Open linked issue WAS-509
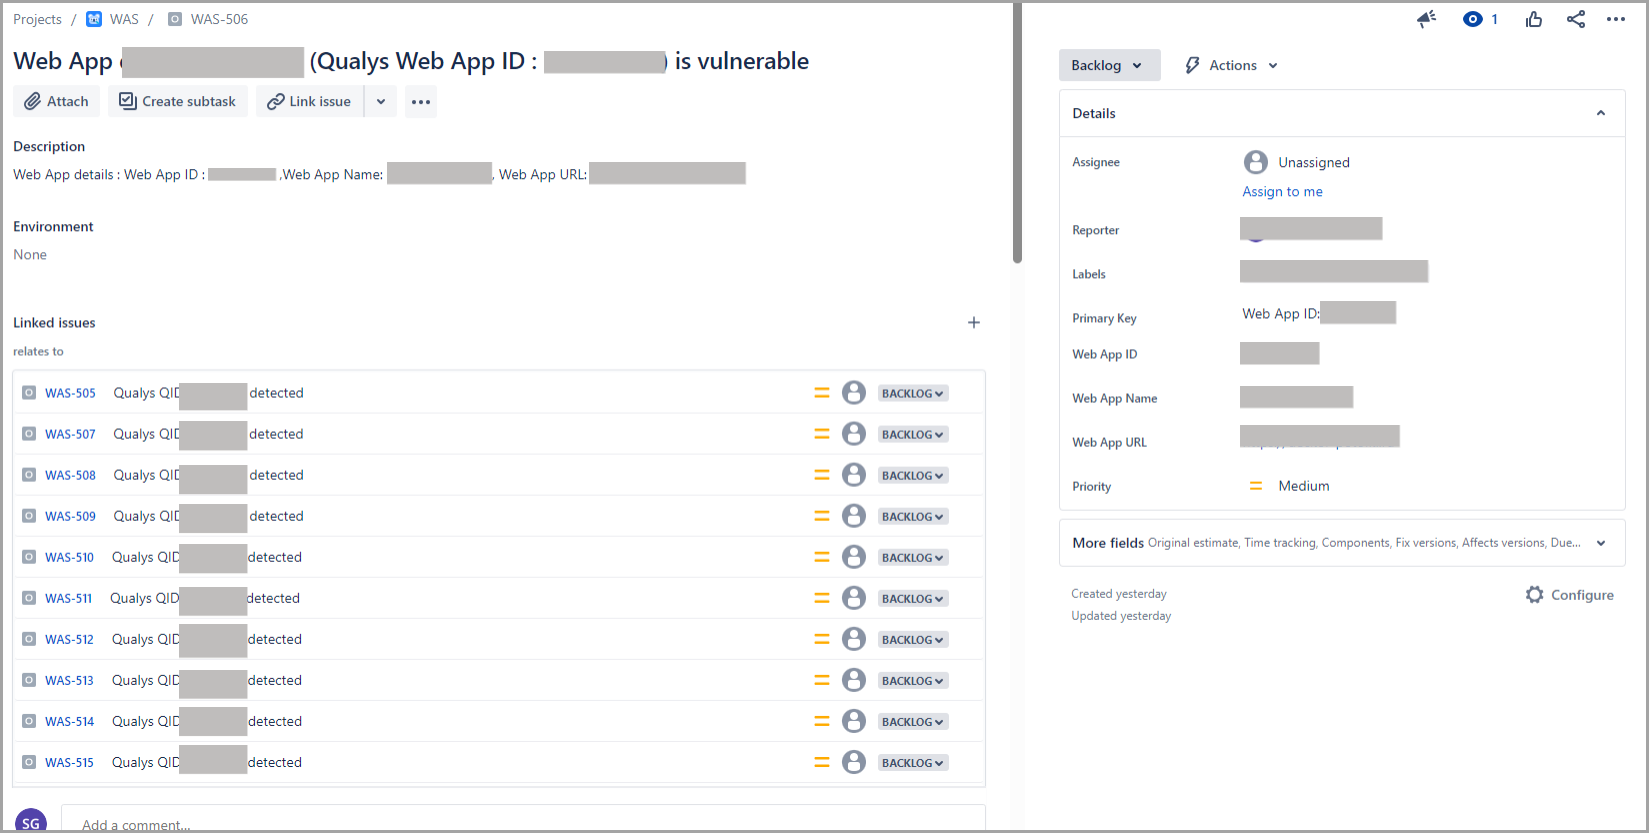Viewport: 1649px width, 833px height. 70,516
